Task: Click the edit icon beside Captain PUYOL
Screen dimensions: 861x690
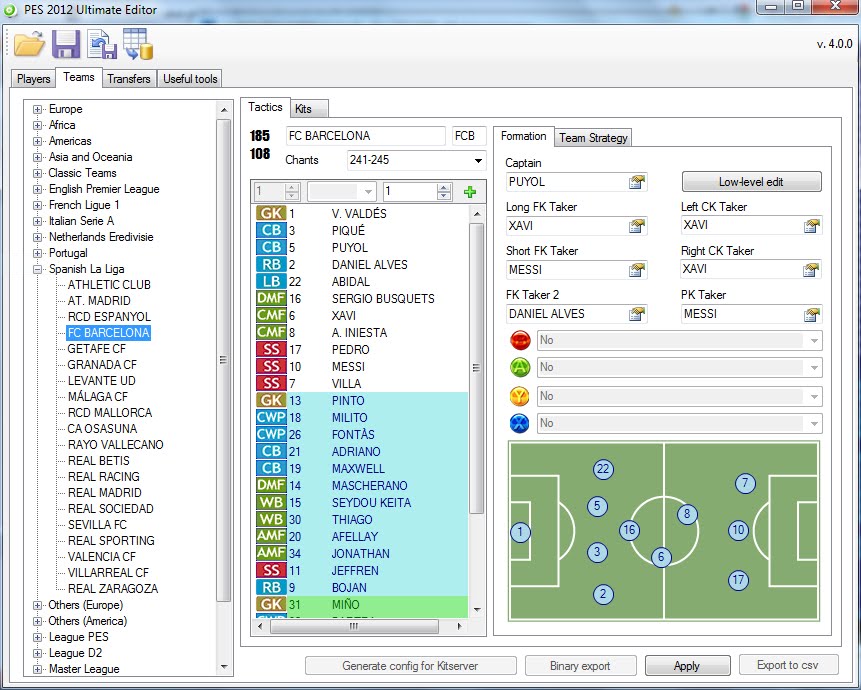Action: click(x=636, y=182)
